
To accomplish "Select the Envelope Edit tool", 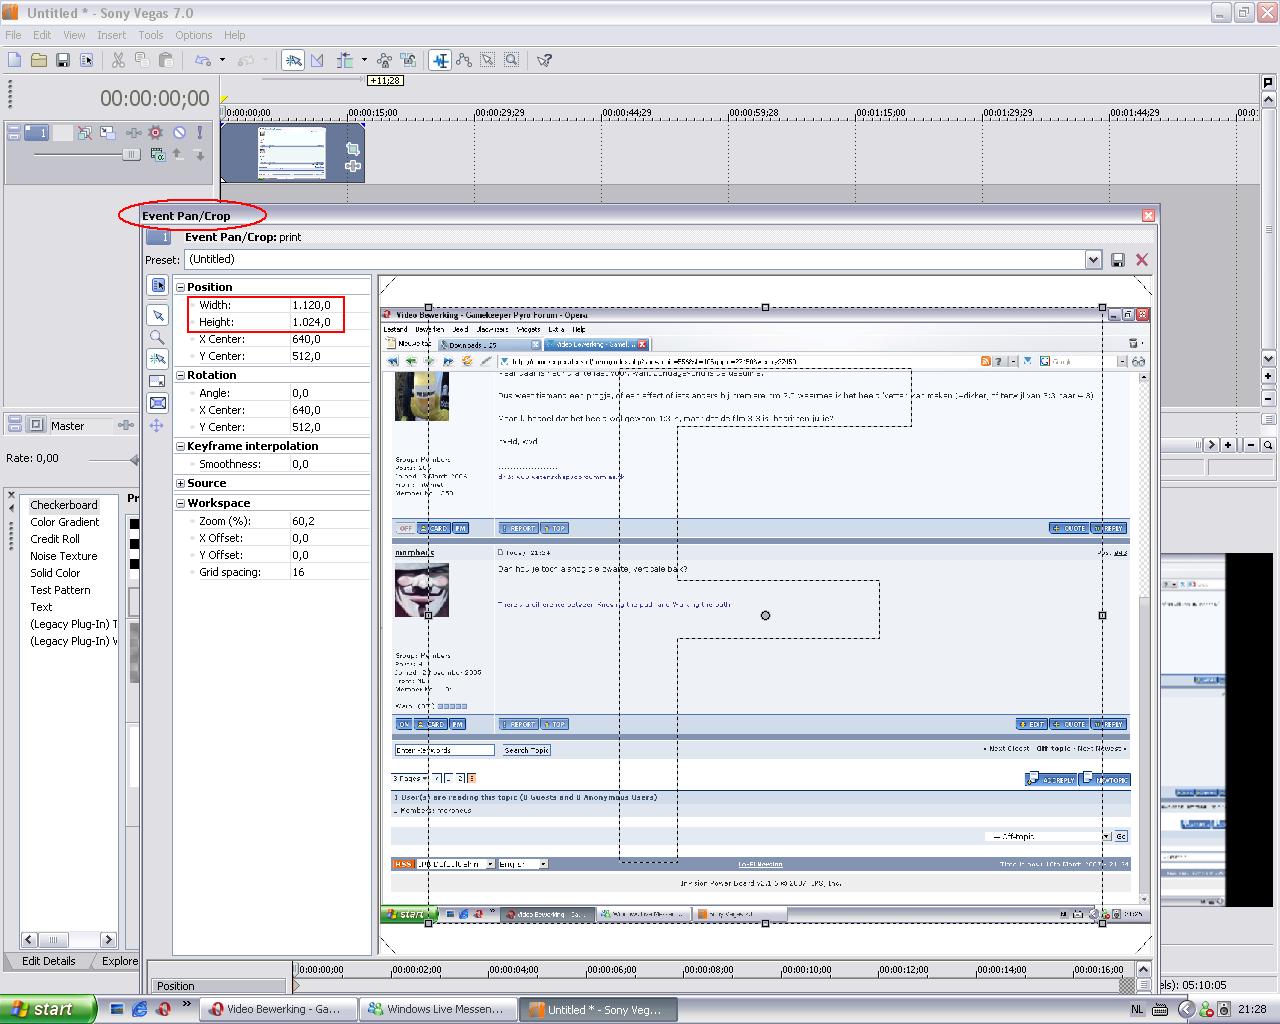I will pos(464,60).
